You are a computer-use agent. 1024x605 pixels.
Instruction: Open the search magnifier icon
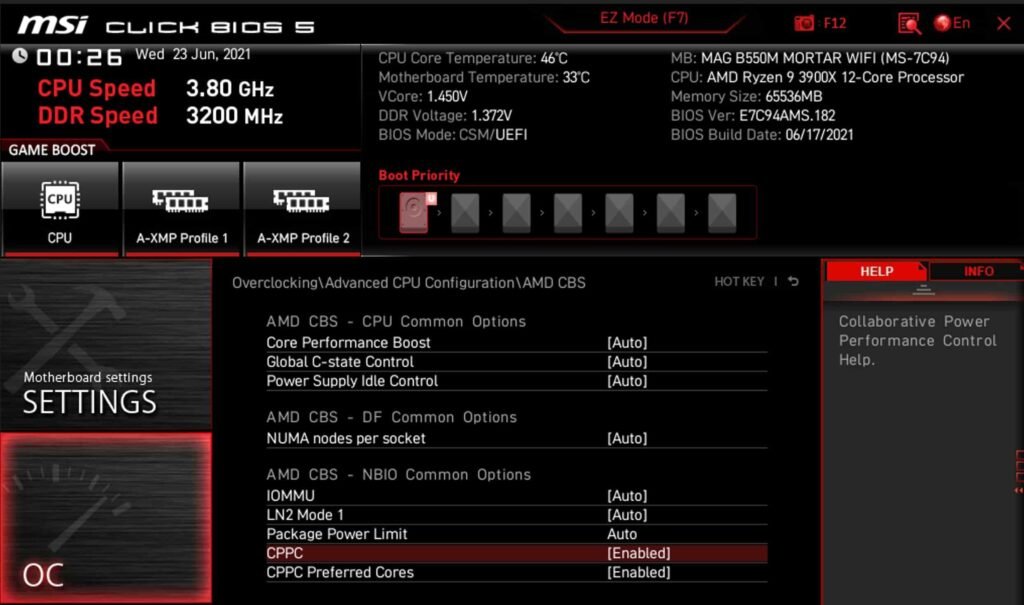pyautogui.click(x=908, y=22)
